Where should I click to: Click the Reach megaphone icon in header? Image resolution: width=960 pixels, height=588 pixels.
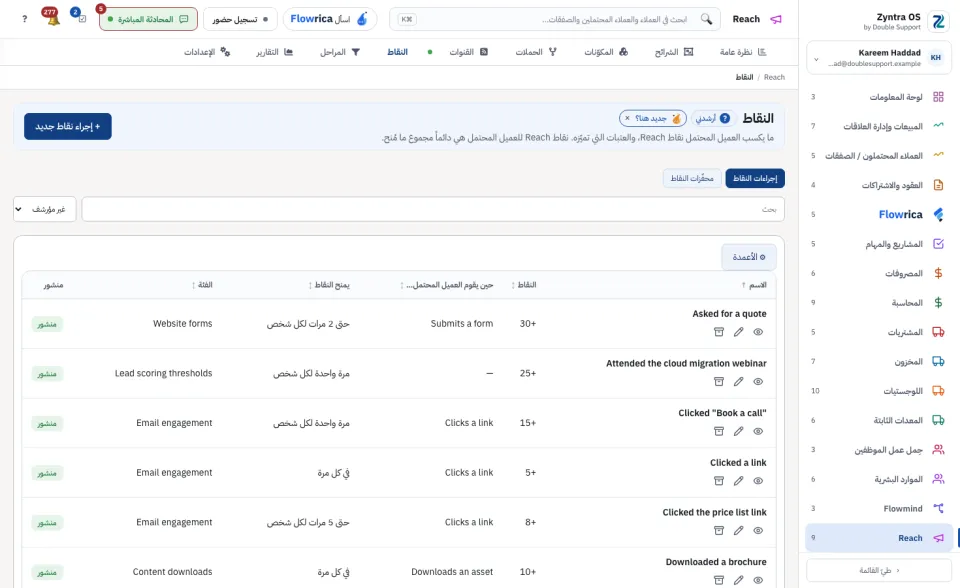pos(776,19)
